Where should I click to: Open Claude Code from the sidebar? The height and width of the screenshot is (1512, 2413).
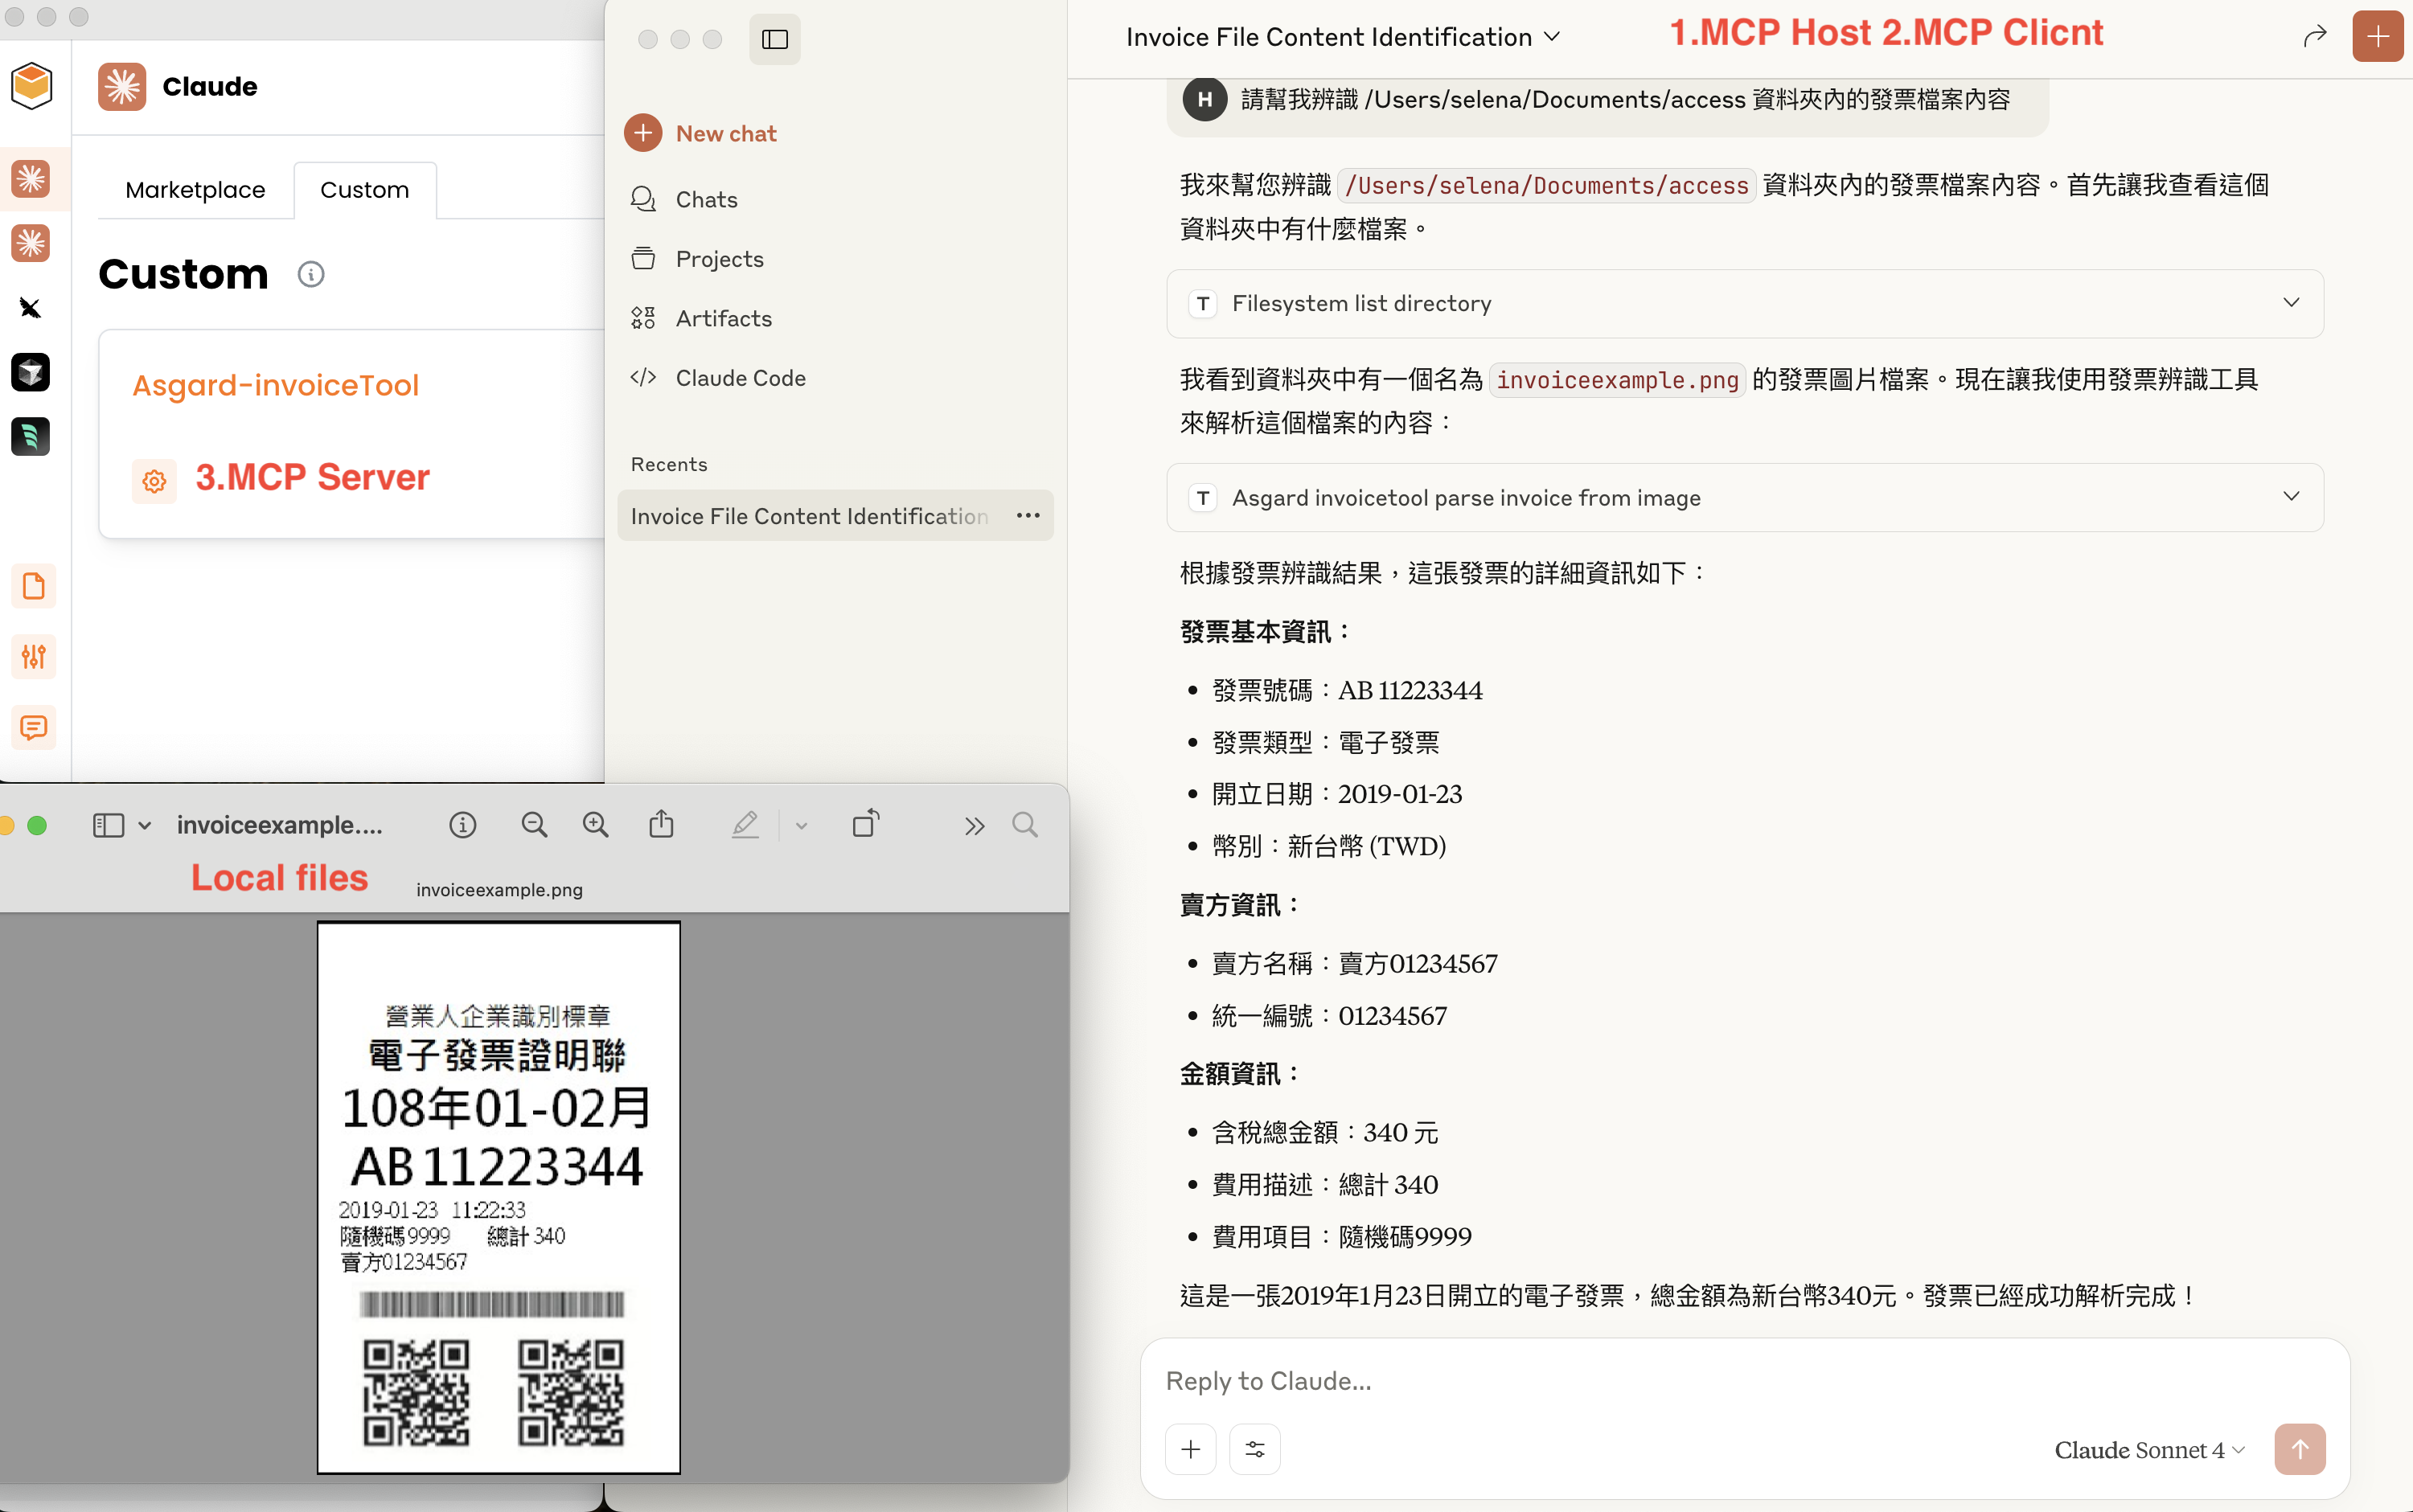[x=739, y=378]
